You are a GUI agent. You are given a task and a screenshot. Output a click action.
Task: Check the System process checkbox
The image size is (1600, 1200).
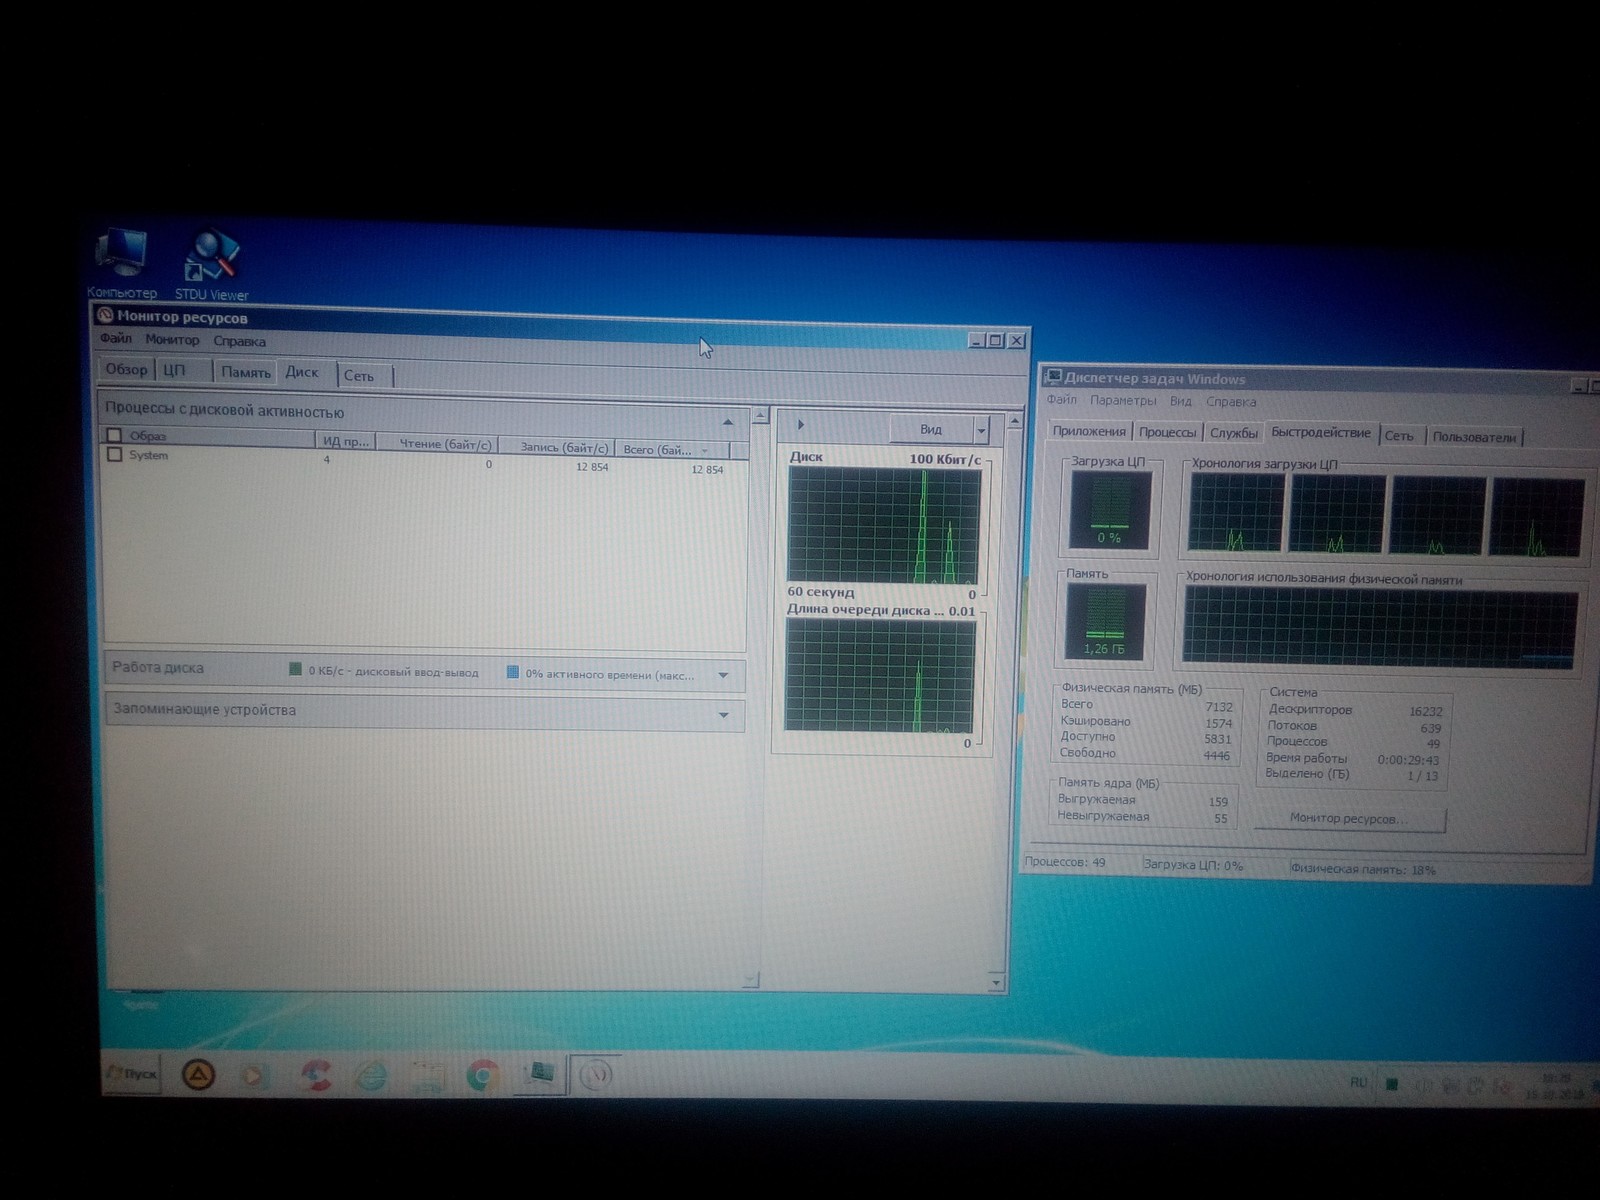115,455
